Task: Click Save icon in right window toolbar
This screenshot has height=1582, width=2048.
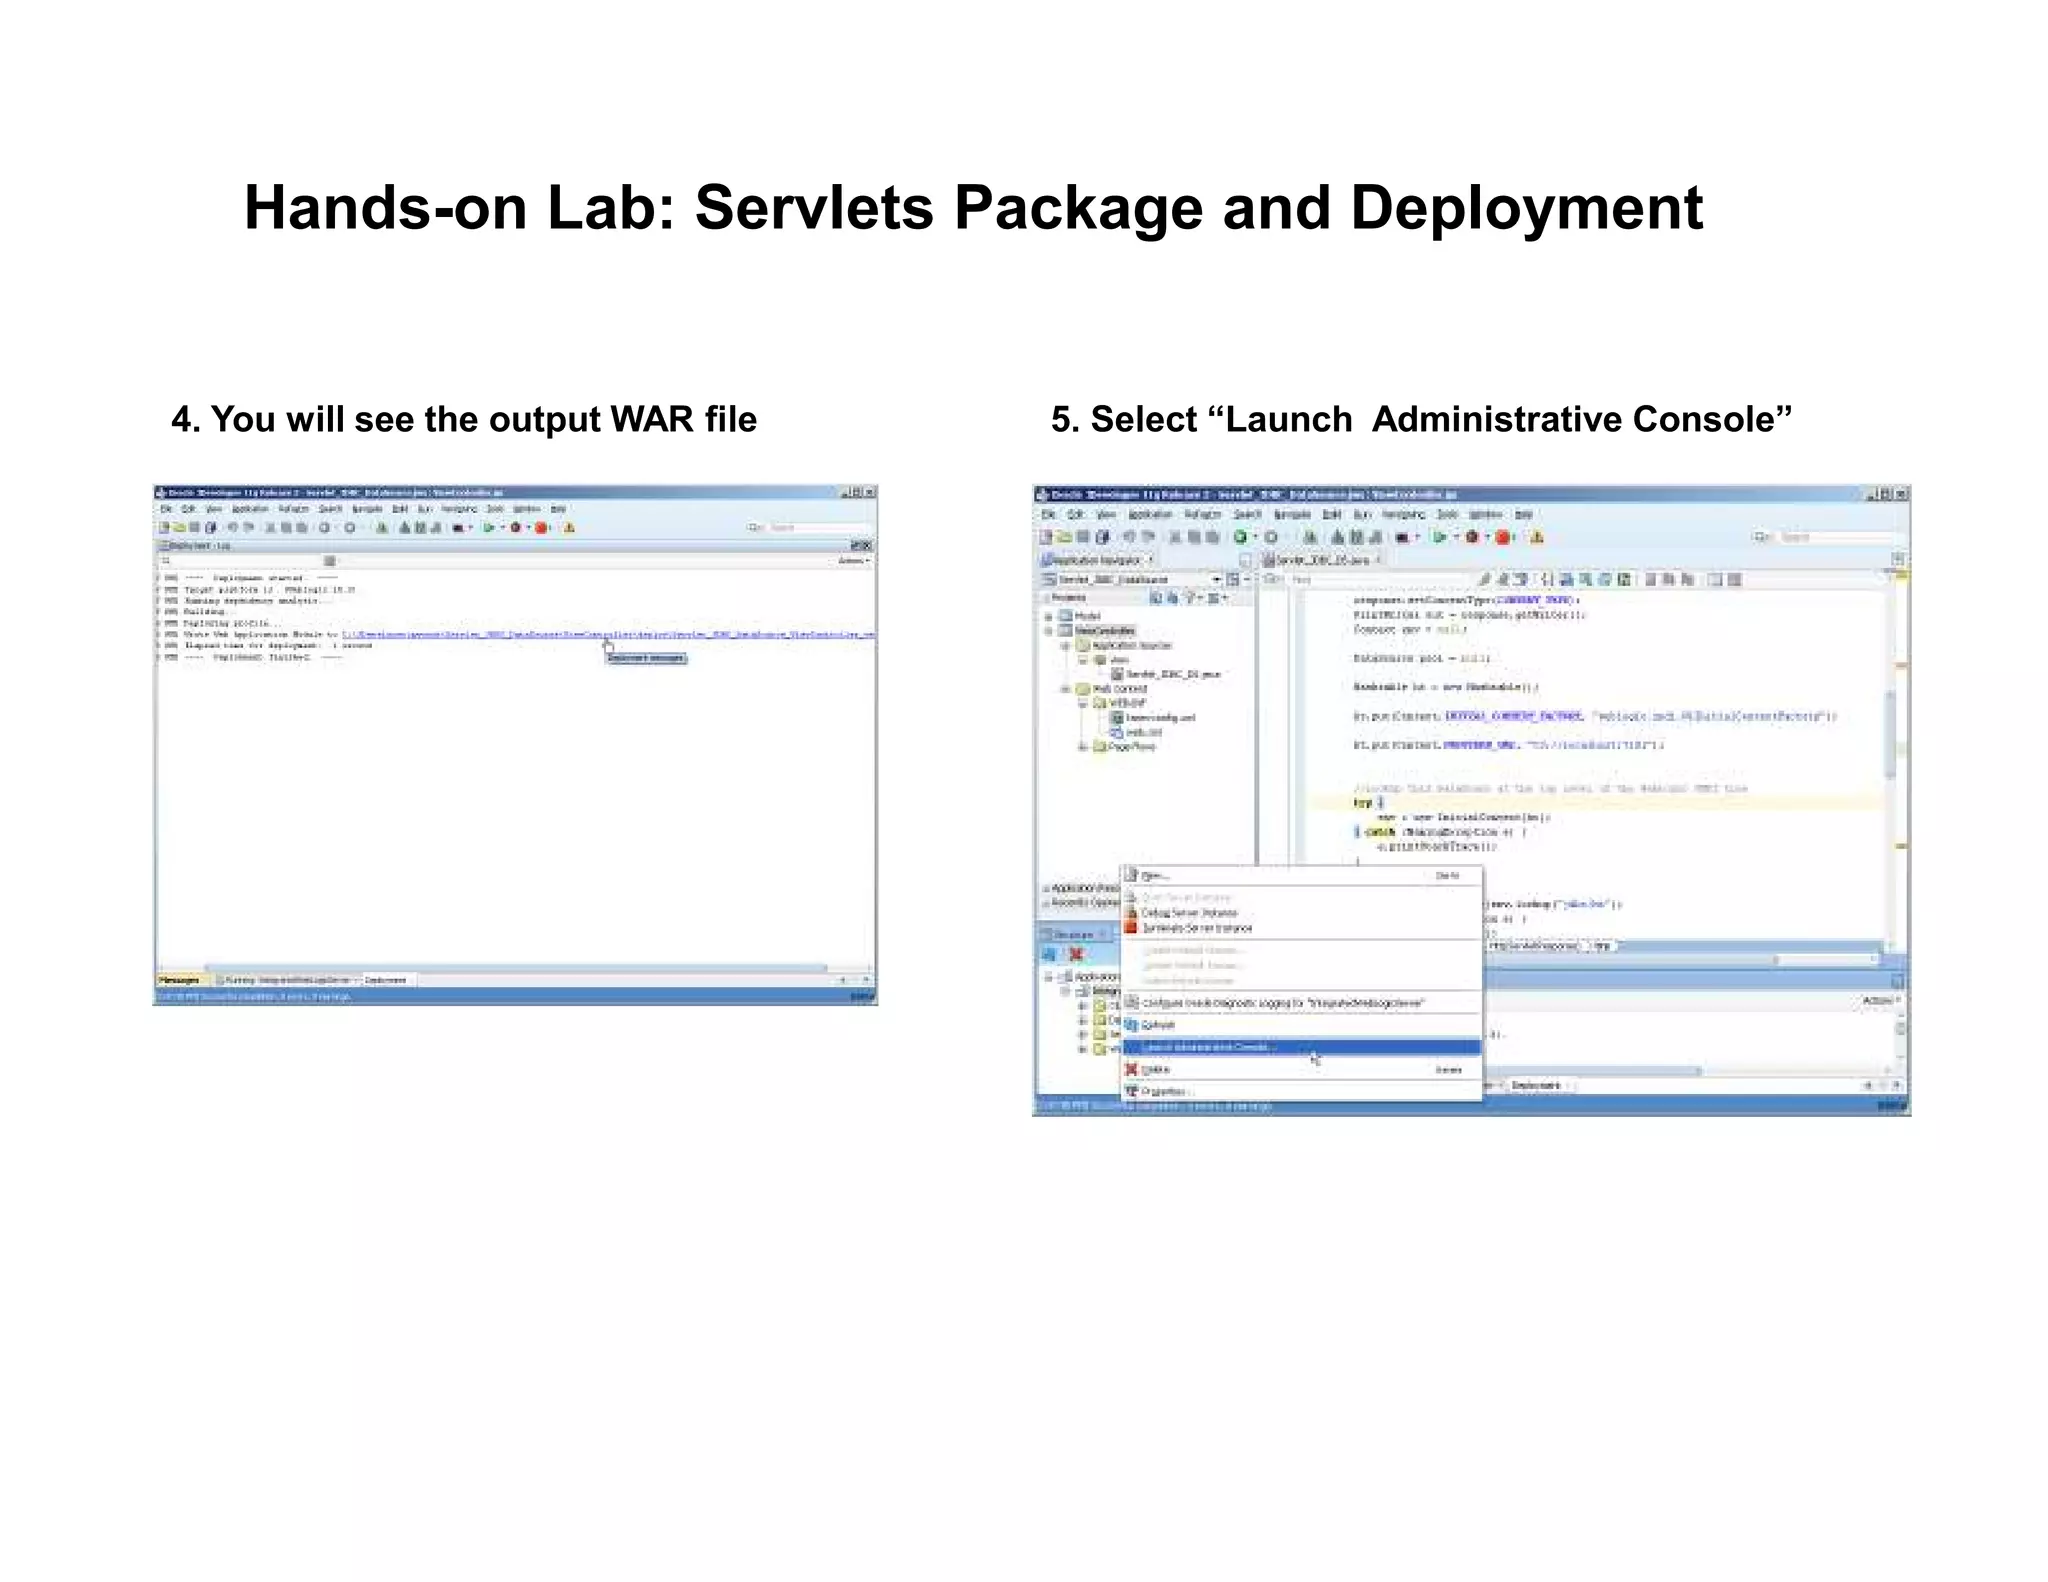Action: (x=1083, y=537)
